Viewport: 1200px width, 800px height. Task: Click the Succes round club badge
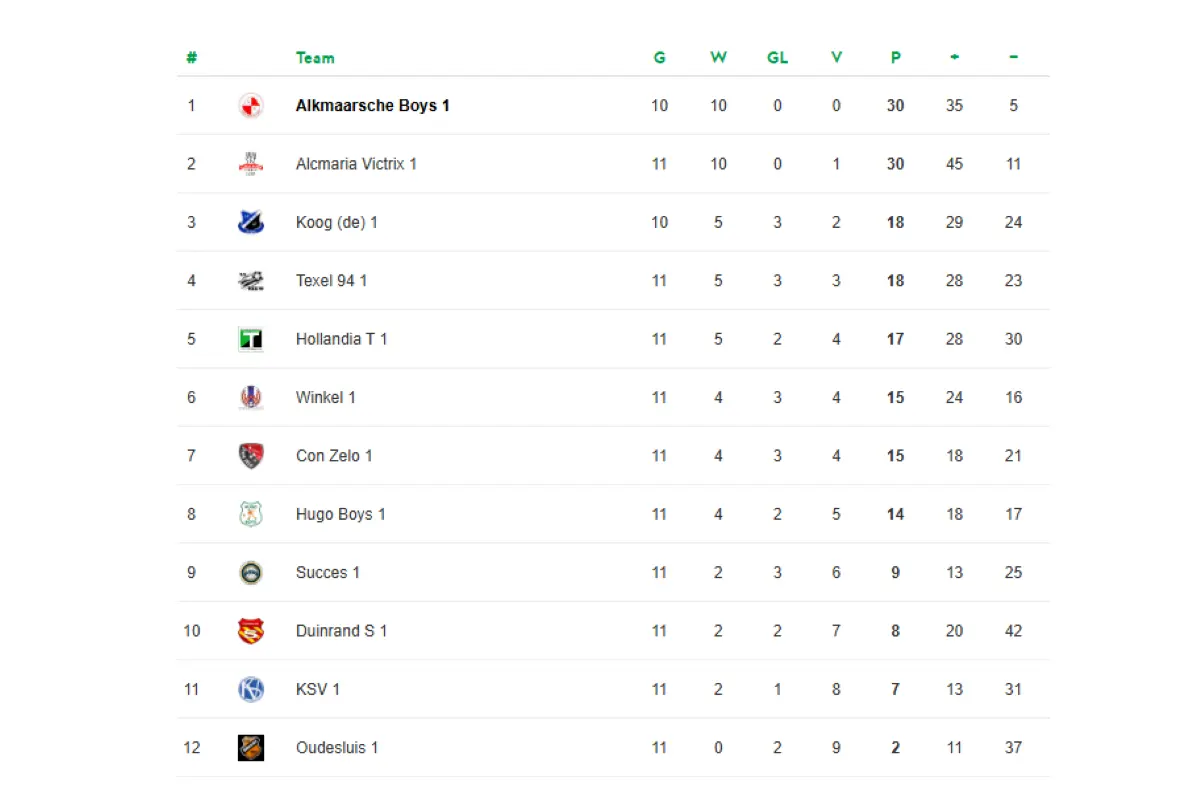coord(251,572)
